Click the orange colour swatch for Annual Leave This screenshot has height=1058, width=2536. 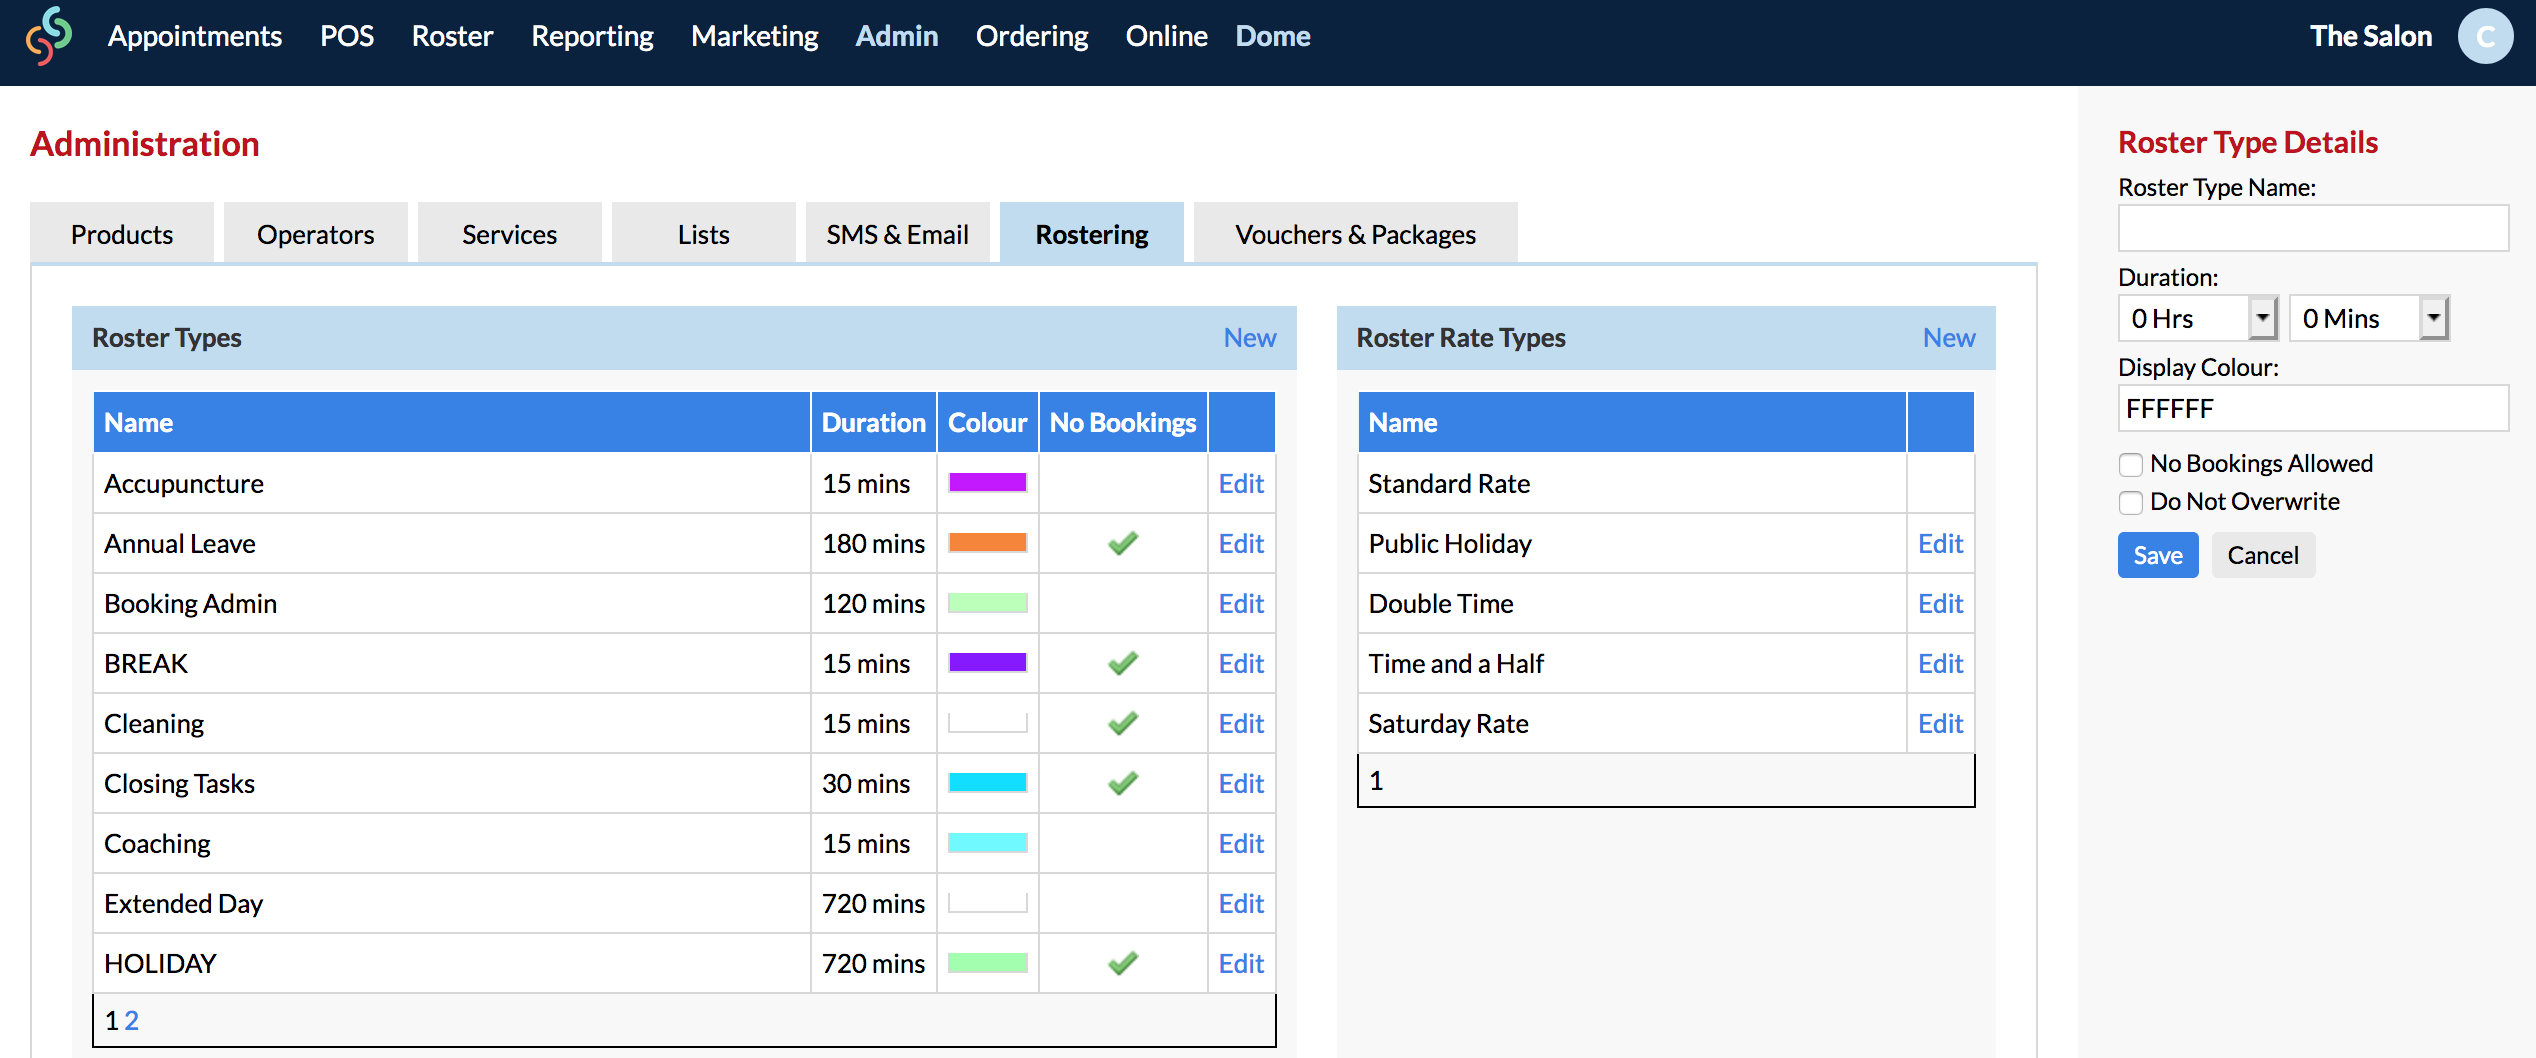click(987, 543)
